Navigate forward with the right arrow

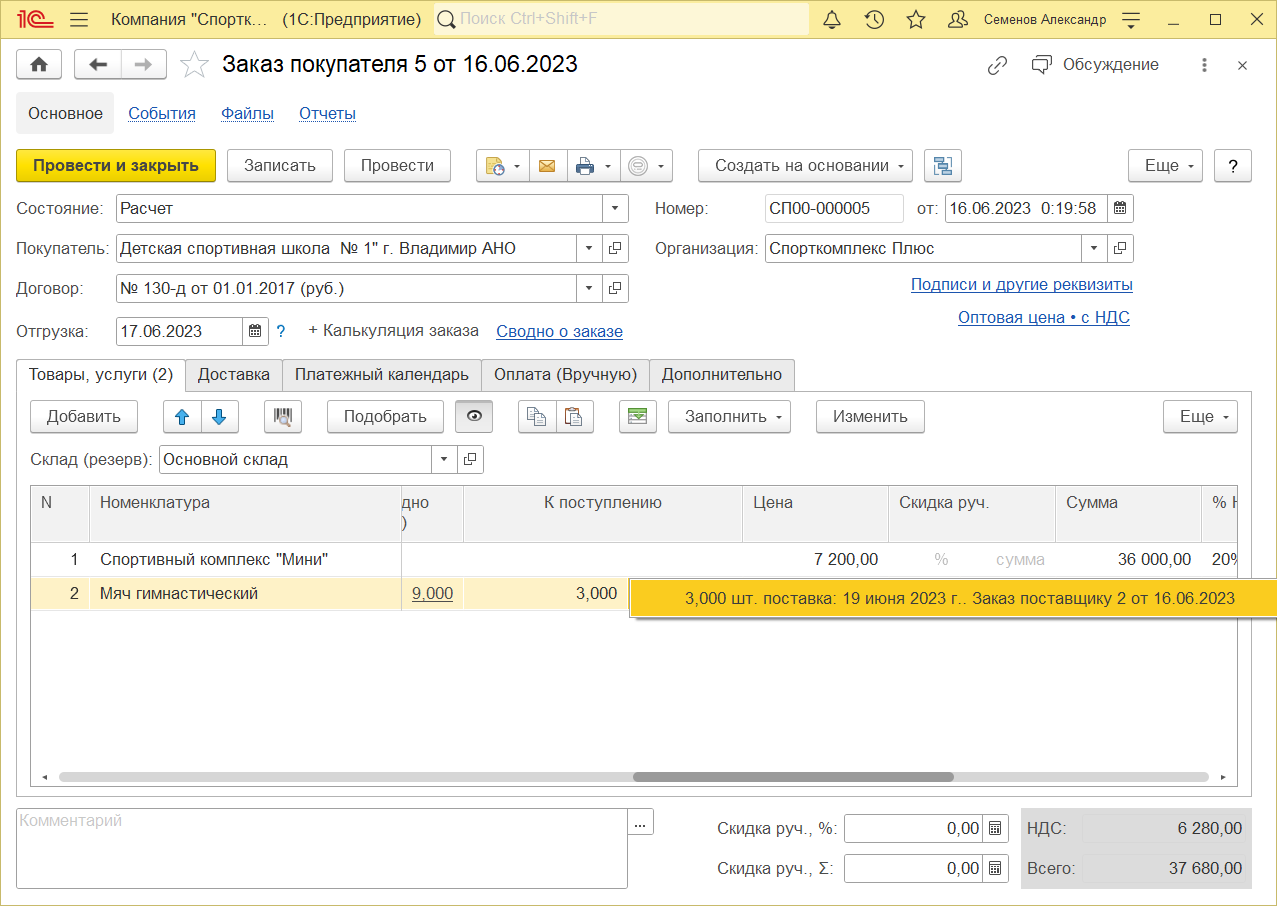click(144, 65)
